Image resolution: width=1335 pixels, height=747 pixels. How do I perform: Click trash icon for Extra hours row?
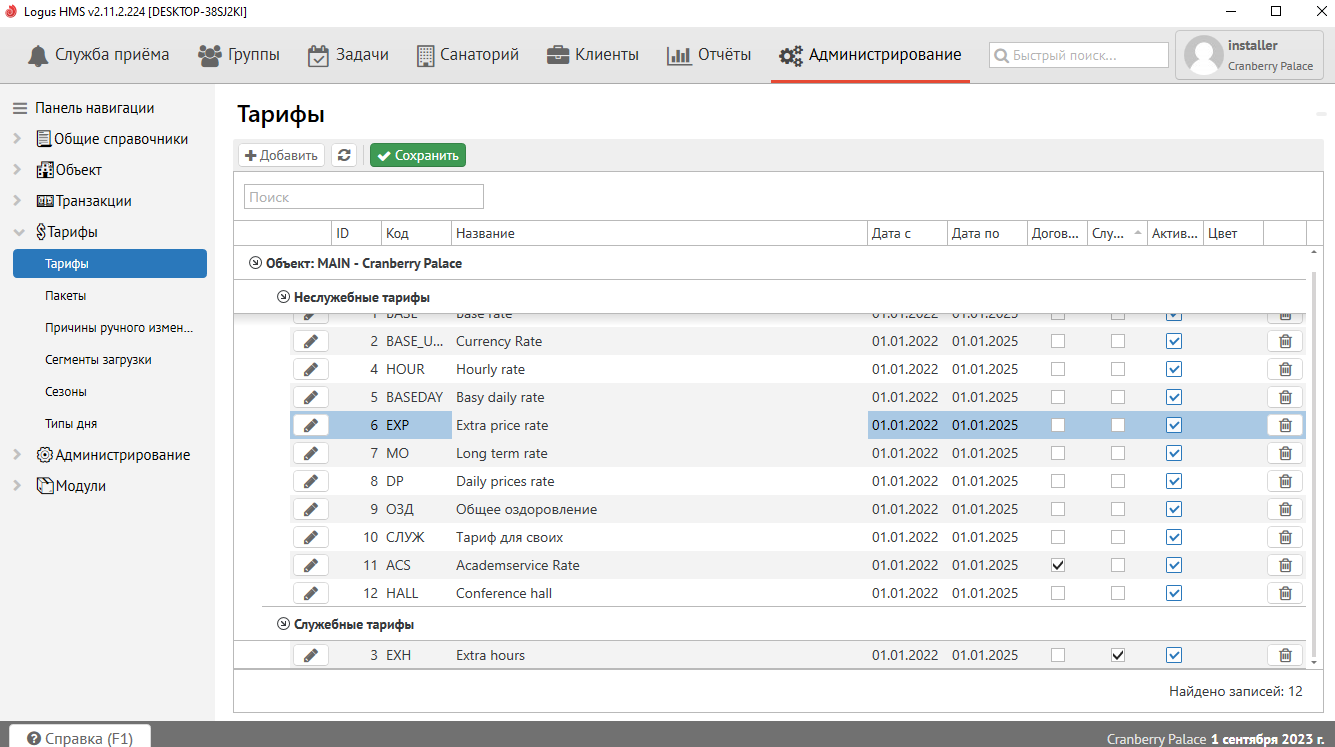[x=1285, y=655]
